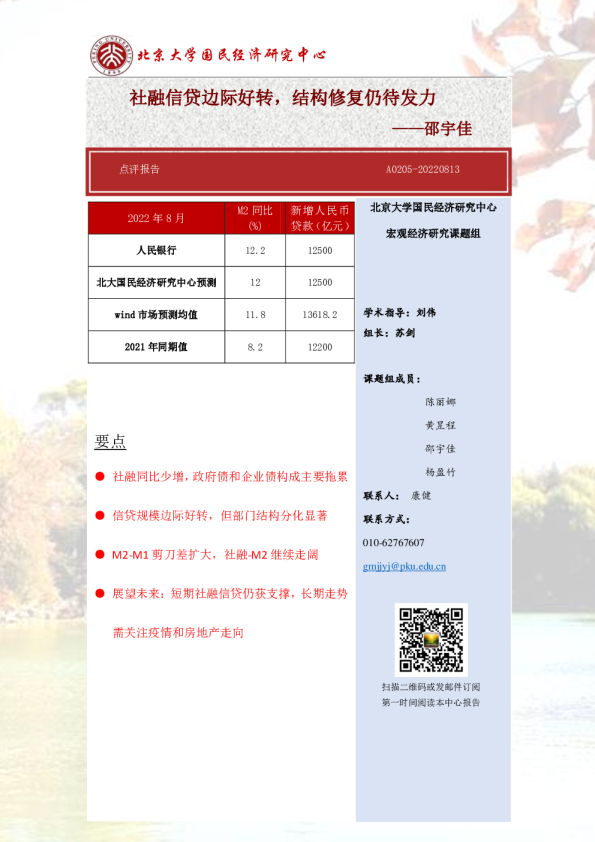595x842 pixels.
Task: Select the wind 市场预测均值 row label
Action: pyautogui.click(x=156, y=315)
